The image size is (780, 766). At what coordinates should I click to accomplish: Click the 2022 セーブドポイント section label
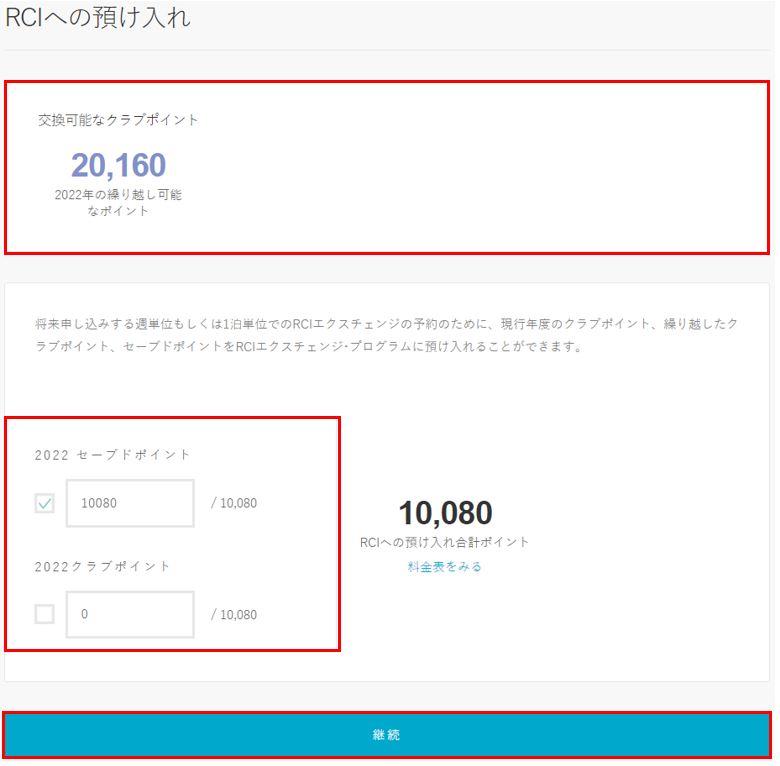tap(112, 455)
